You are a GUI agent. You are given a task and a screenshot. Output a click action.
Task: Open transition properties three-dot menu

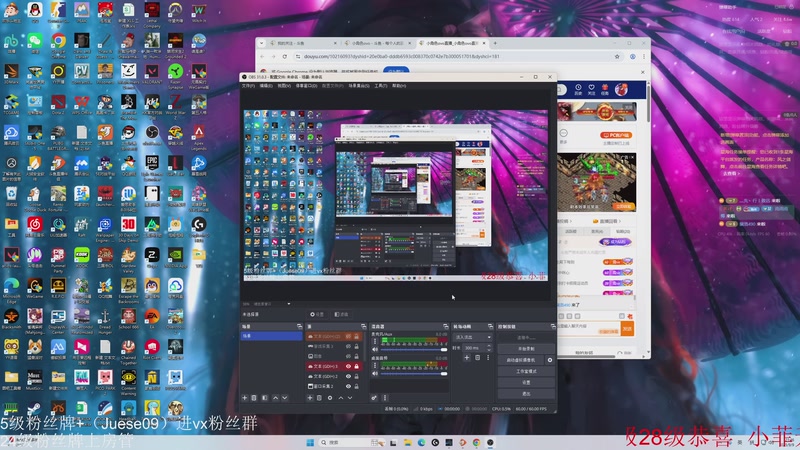(488, 358)
